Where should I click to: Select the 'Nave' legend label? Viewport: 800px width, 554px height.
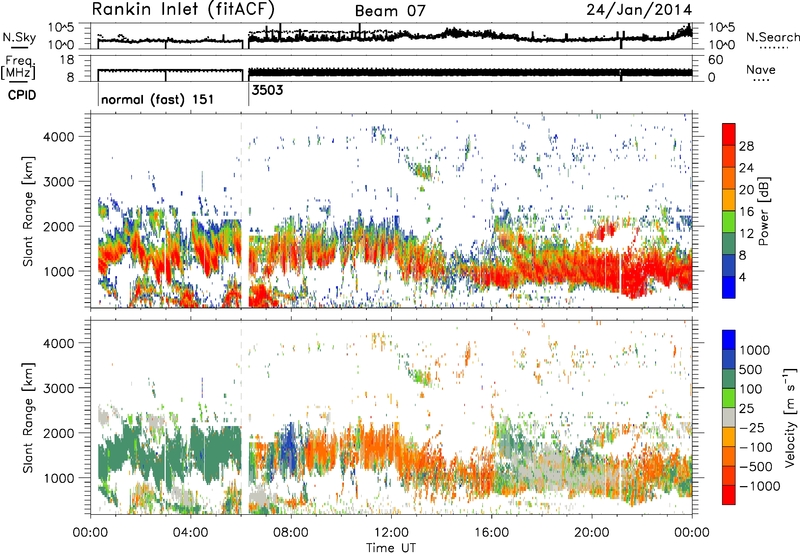click(761, 69)
